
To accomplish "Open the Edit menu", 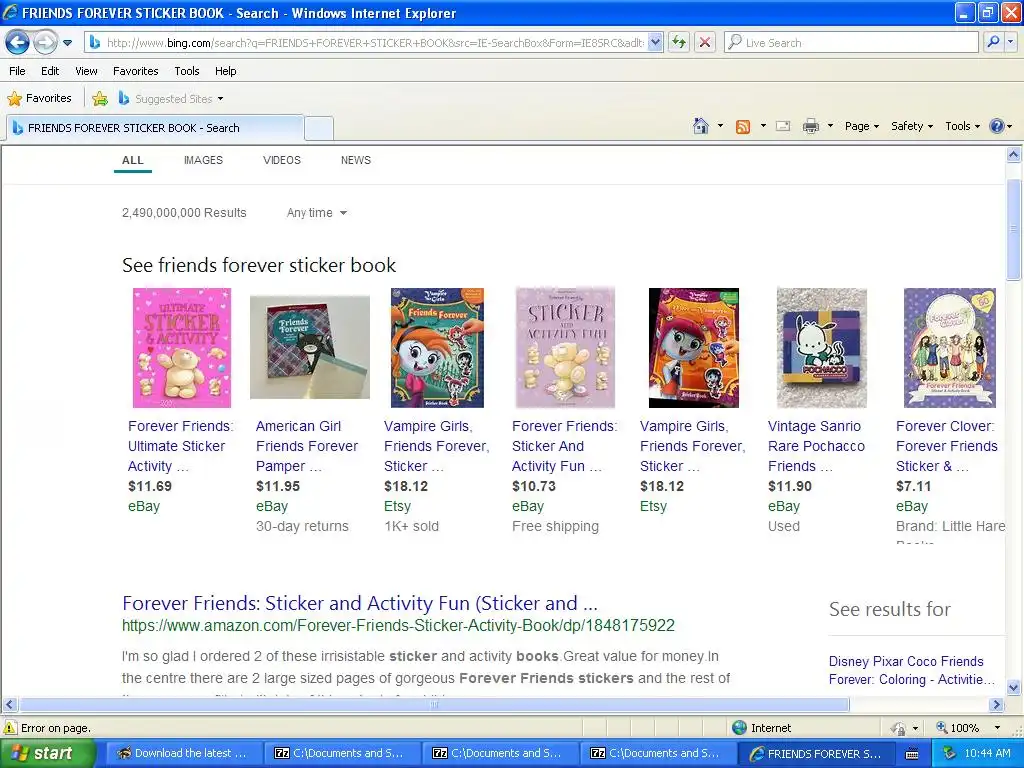I will point(50,71).
